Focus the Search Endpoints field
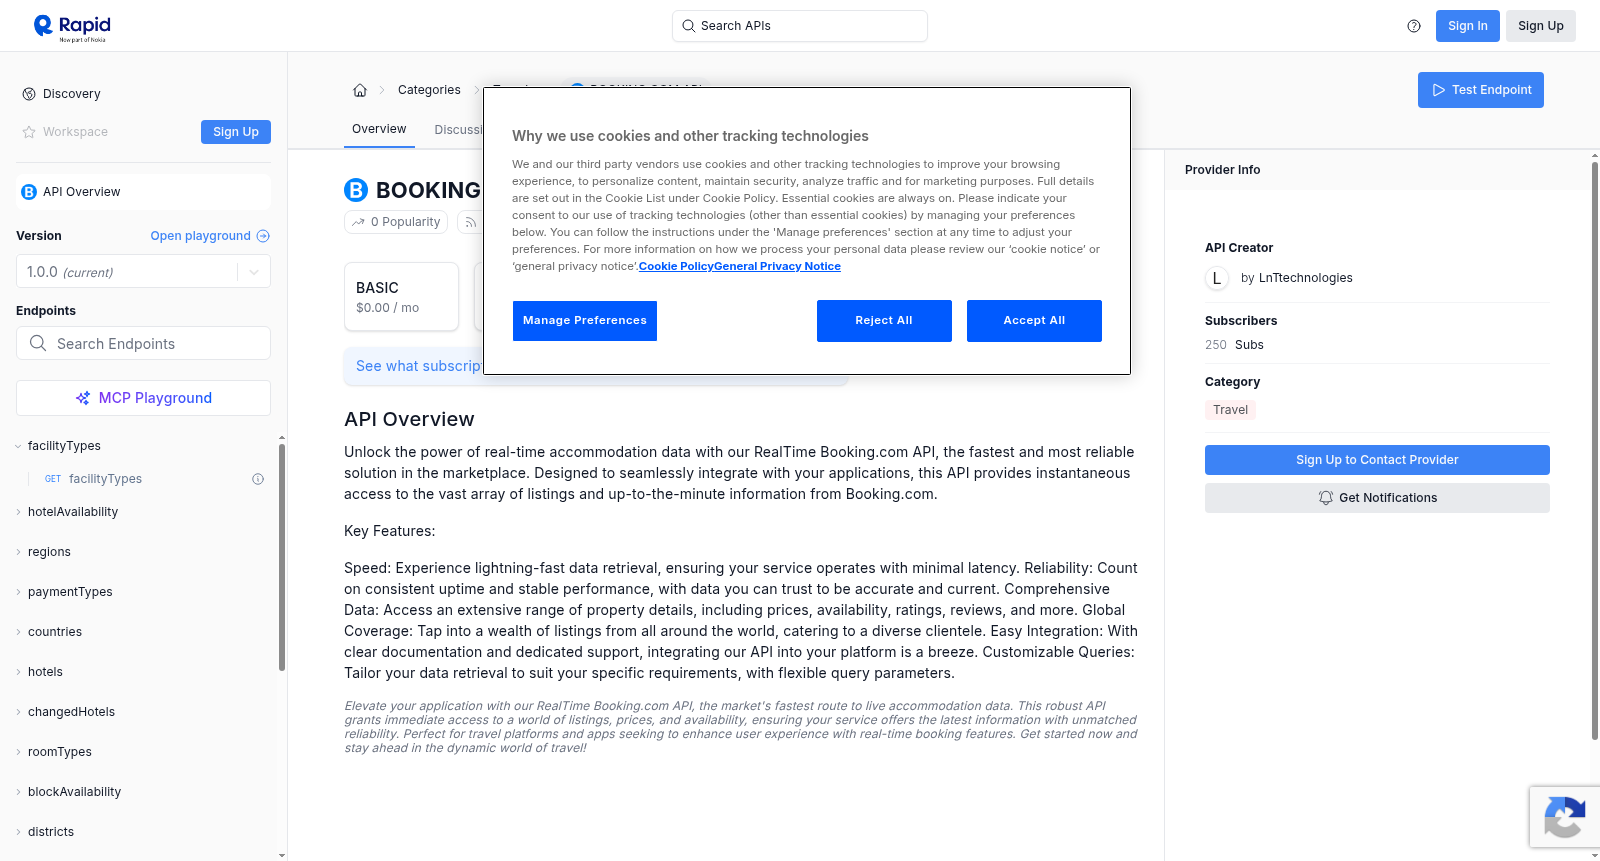Screen dimensions: 1600x861 tap(143, 343)
